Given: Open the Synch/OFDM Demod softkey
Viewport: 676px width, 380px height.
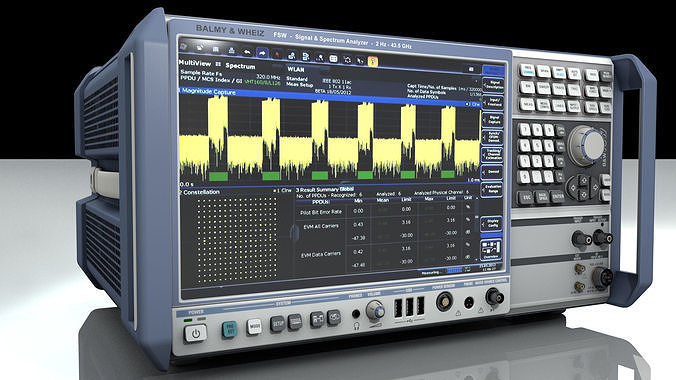Looking at the screenshot, I should (492, 137).
